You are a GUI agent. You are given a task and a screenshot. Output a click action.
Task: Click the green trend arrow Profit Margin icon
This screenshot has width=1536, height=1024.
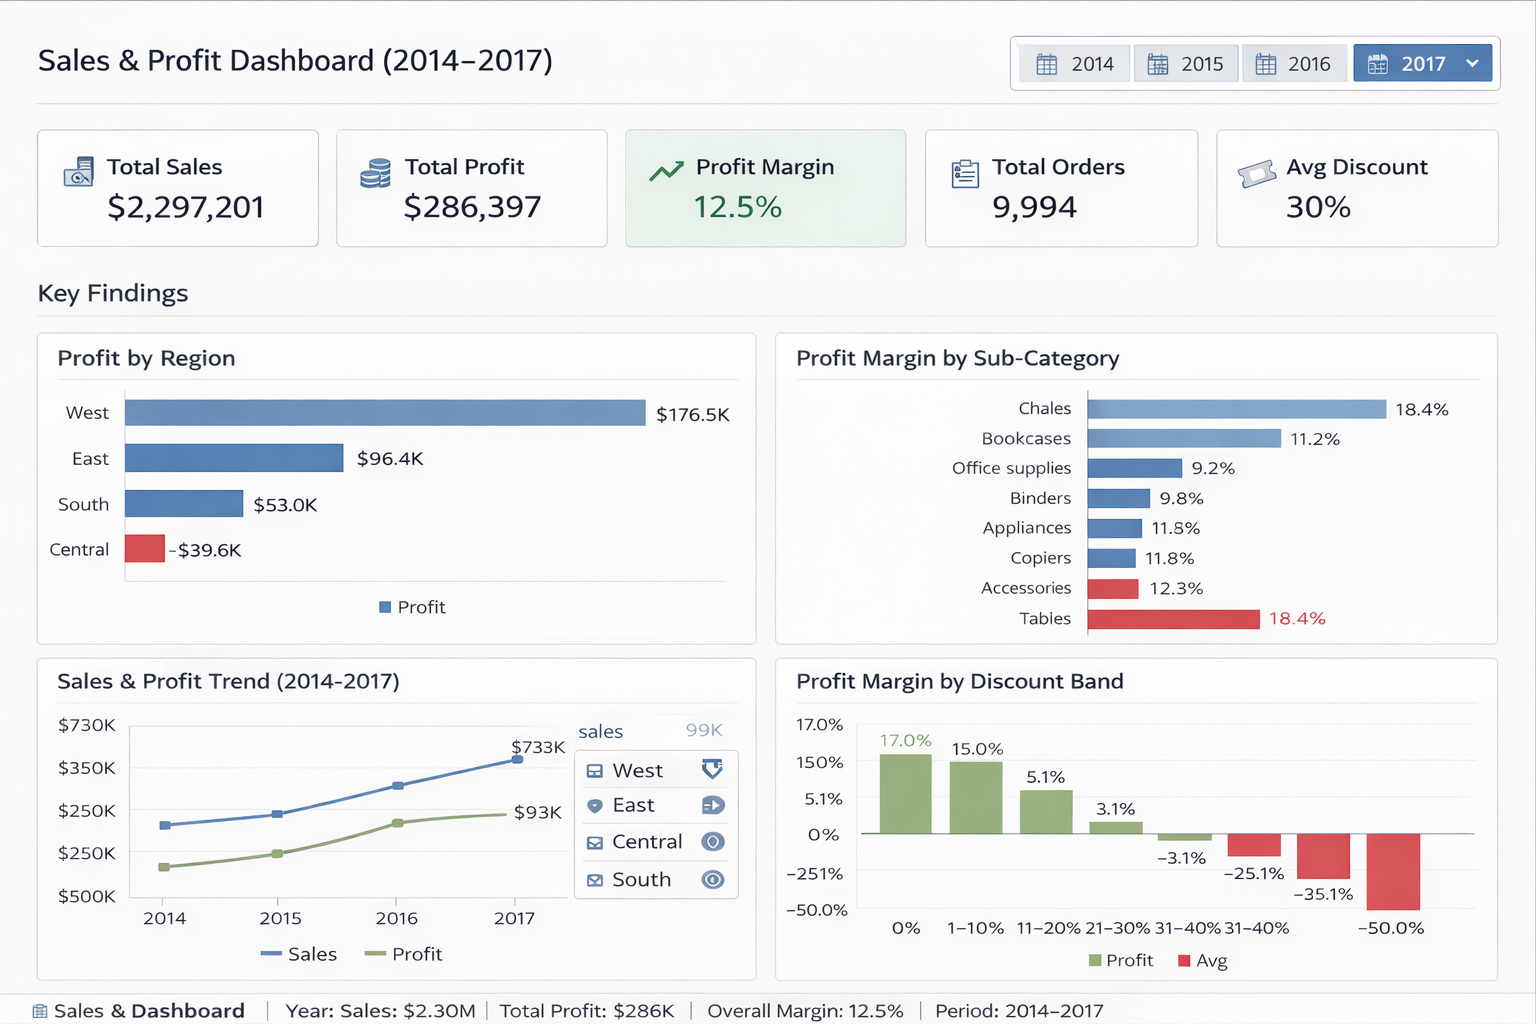tap(666, 171)
